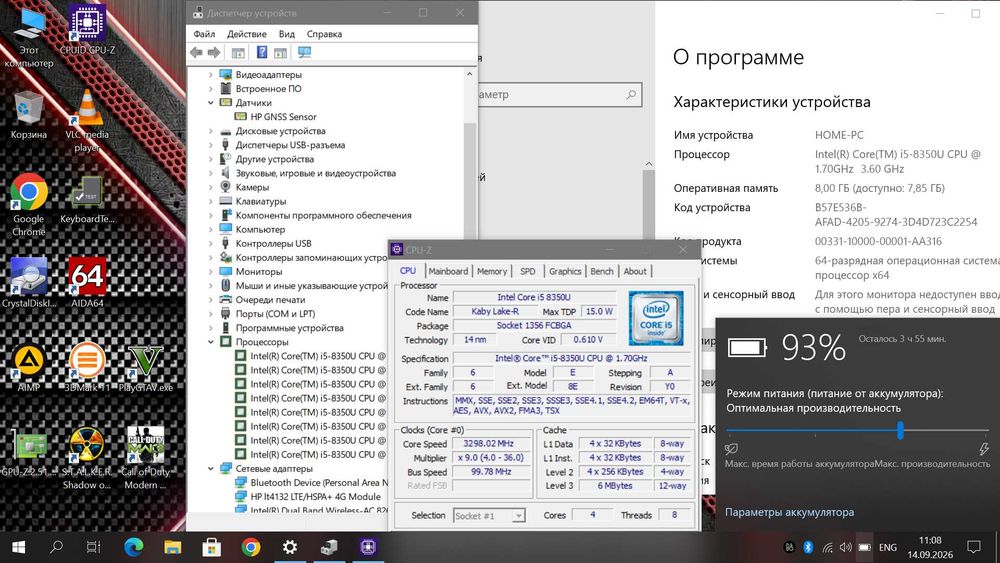1000x563 pixels.
Task: Select Порты (COM и LPT) entry
Action: (276, 314)
